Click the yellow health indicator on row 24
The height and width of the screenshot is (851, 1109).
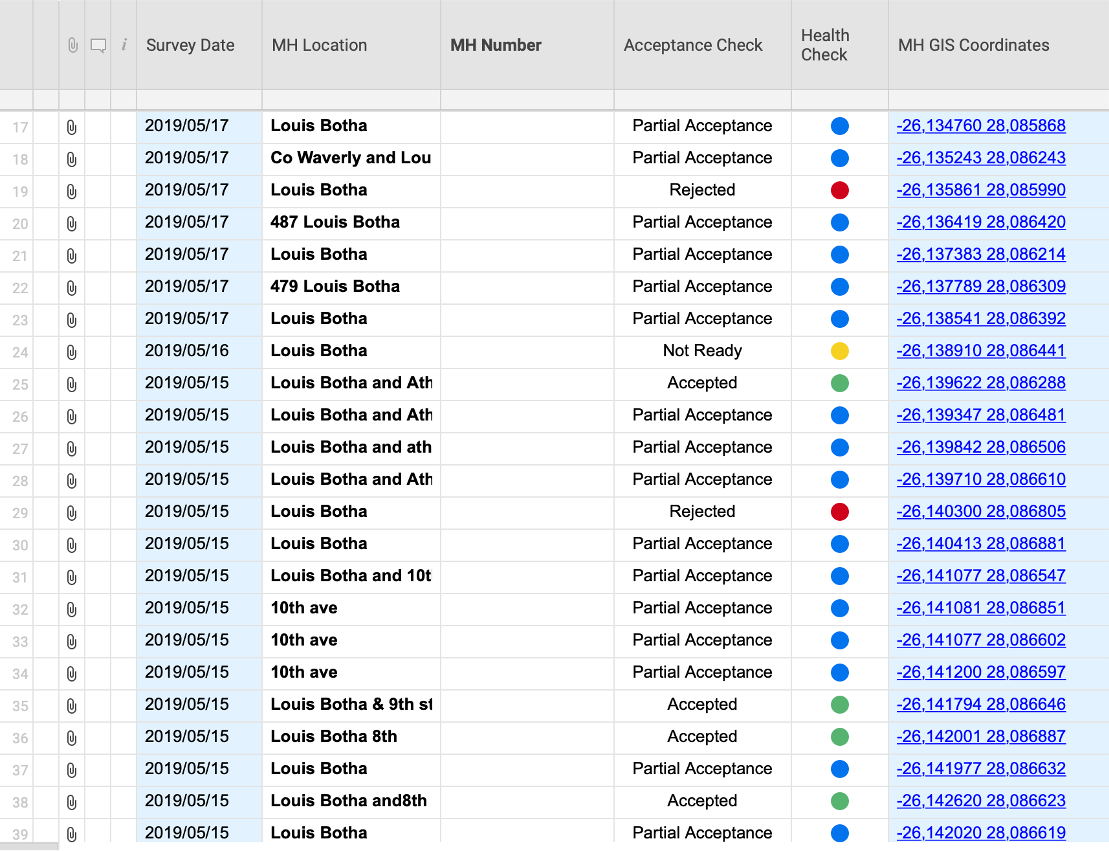click(840, 351)
